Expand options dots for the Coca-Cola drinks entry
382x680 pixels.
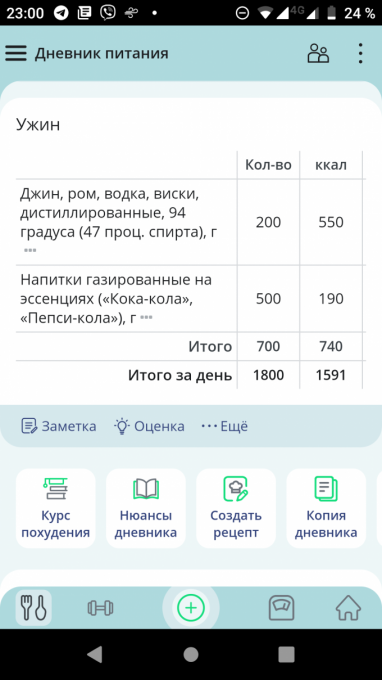(x=147, y=318)
